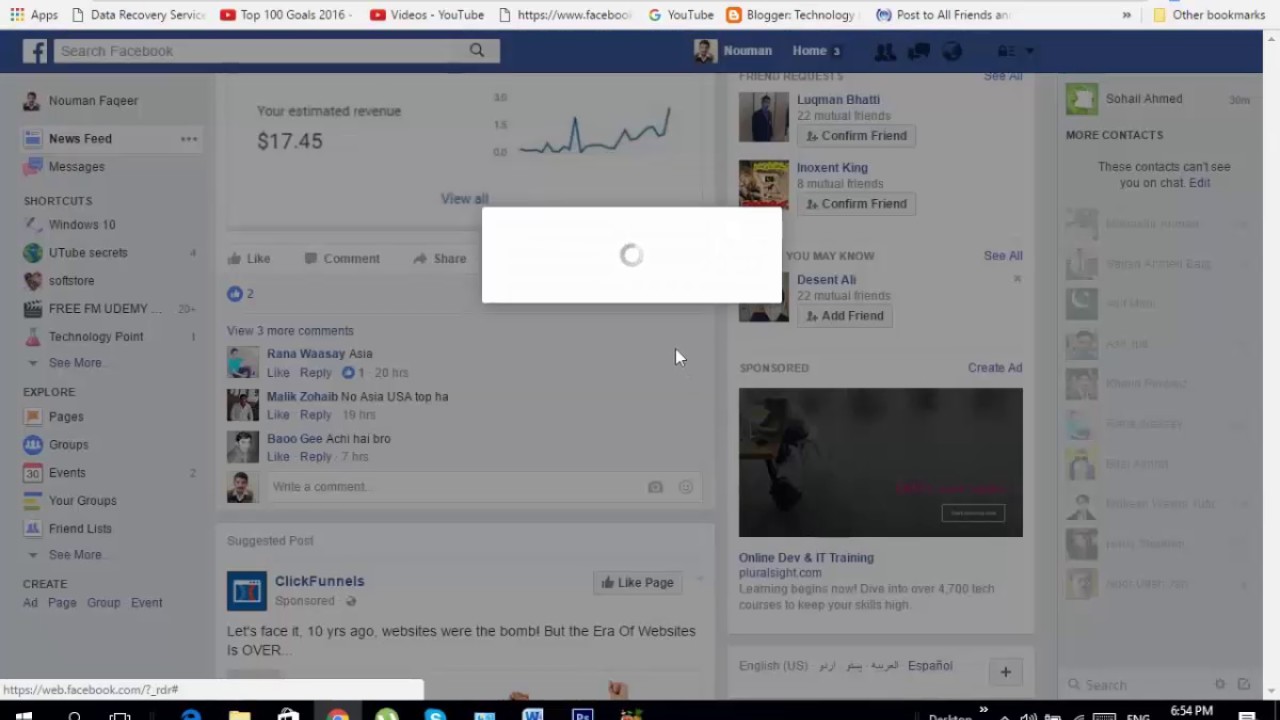Open News Feed options ellipsis
1280x720 pixels.
[x=188, y=139]
